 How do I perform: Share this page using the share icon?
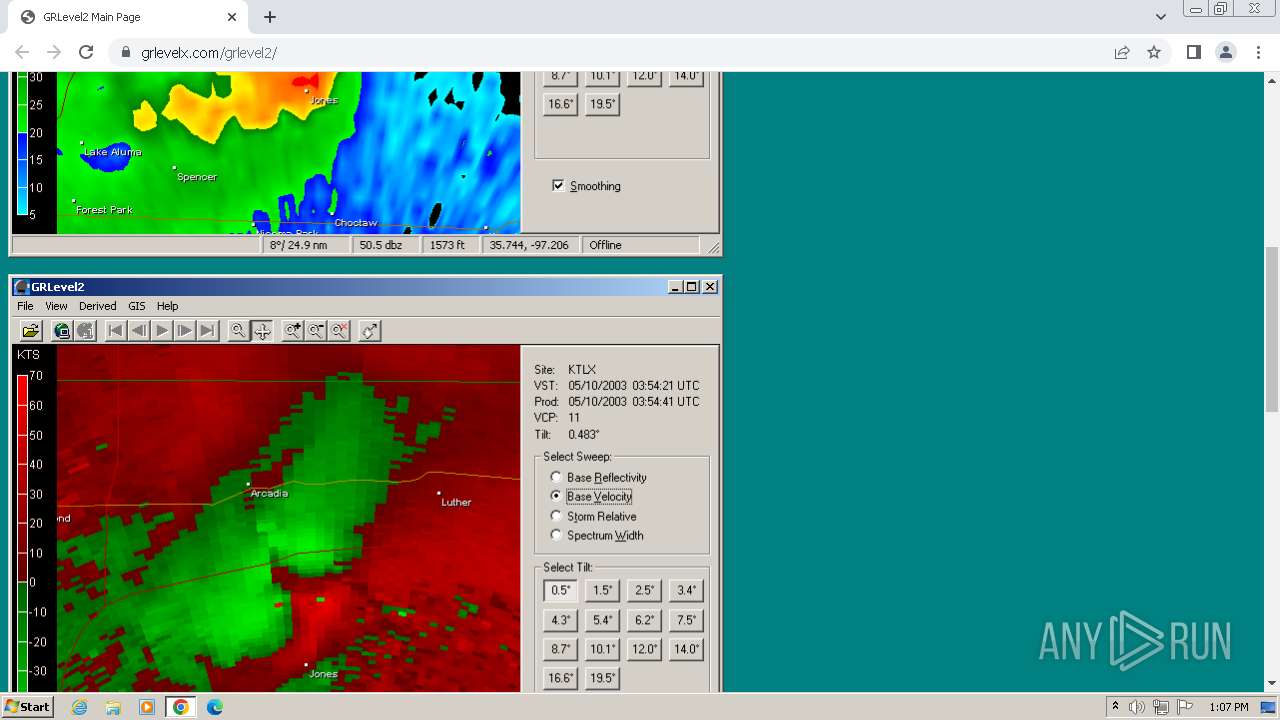[1122, 52]
